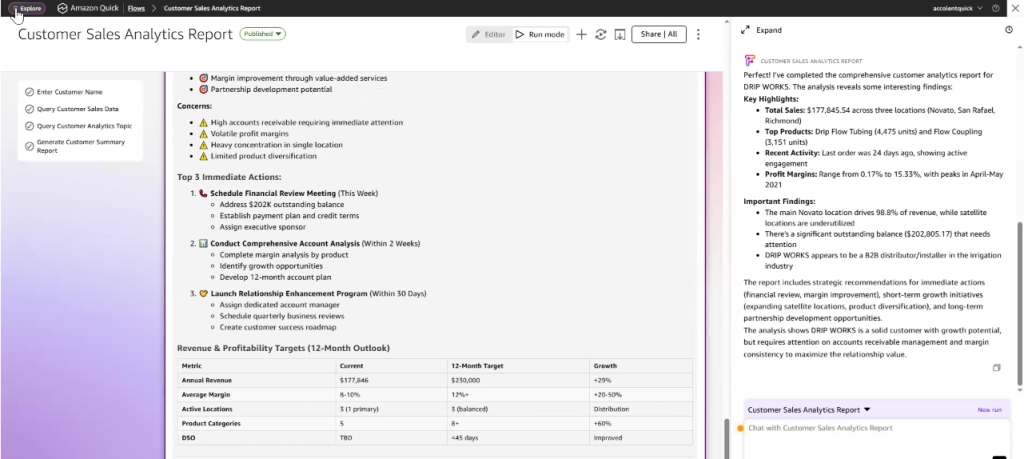Select the Enter Customer Name step
Viewport: 1024px width, 459px height.
click(69, 92)
